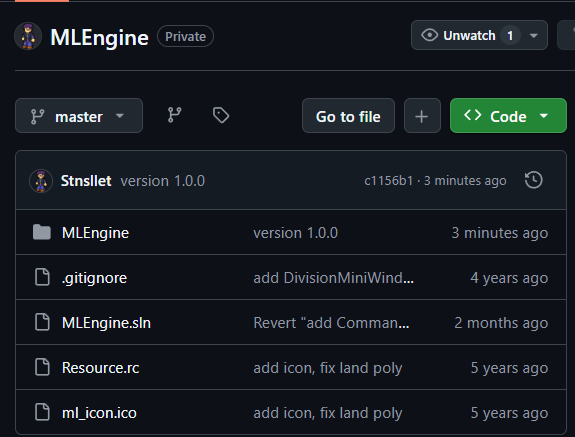Click the MLEngine folder icon
The height and width of the screenshot is (437, 575).
pos(42,232)
